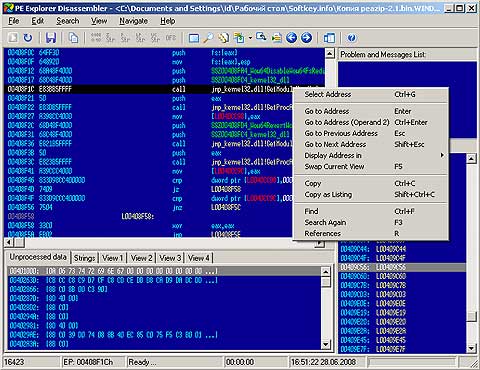Click the blue Help question mark icon

tap(352, 38)
